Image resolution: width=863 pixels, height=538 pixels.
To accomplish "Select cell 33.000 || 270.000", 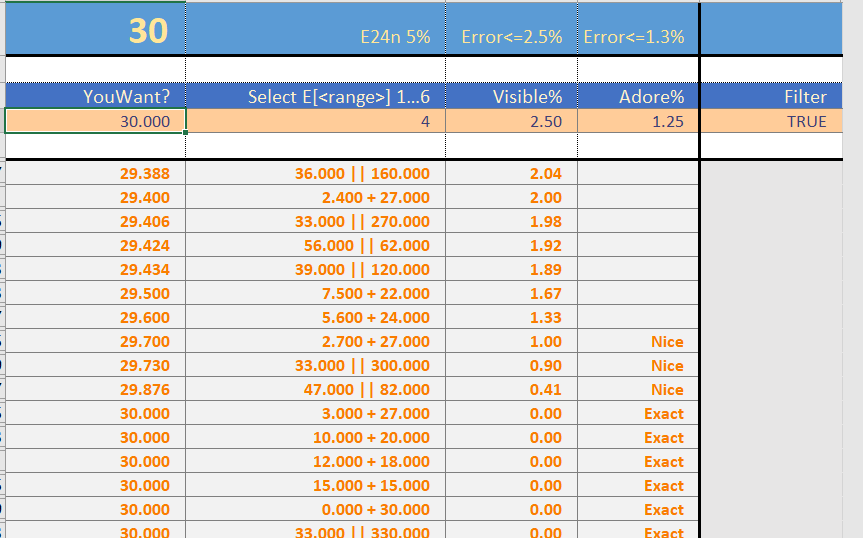I will 315,221.
